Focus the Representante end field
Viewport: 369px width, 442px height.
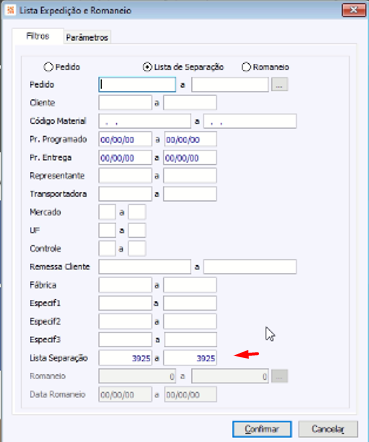coord(190,176)
